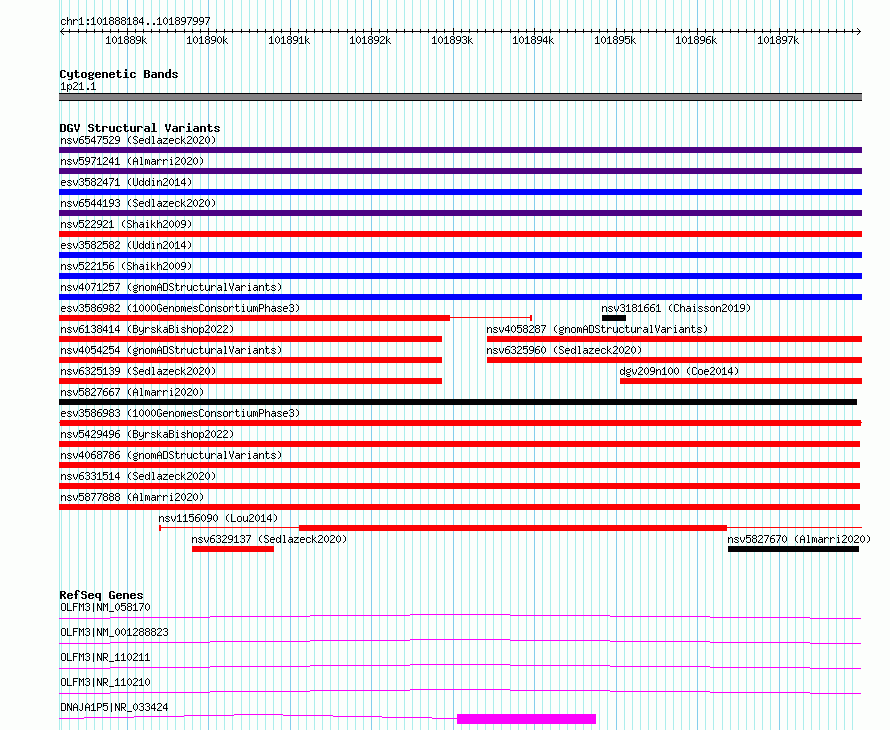The width and height of the screenshot is (890, 730).
Task: Click the chr1:101888184..101897997 coordinate label
Action: pos(135,21)
